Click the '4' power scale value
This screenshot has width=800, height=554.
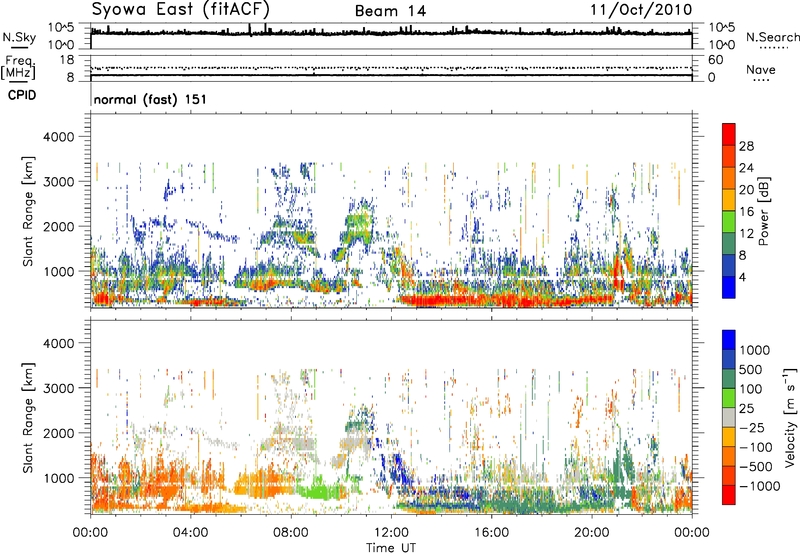coord(742,278)
